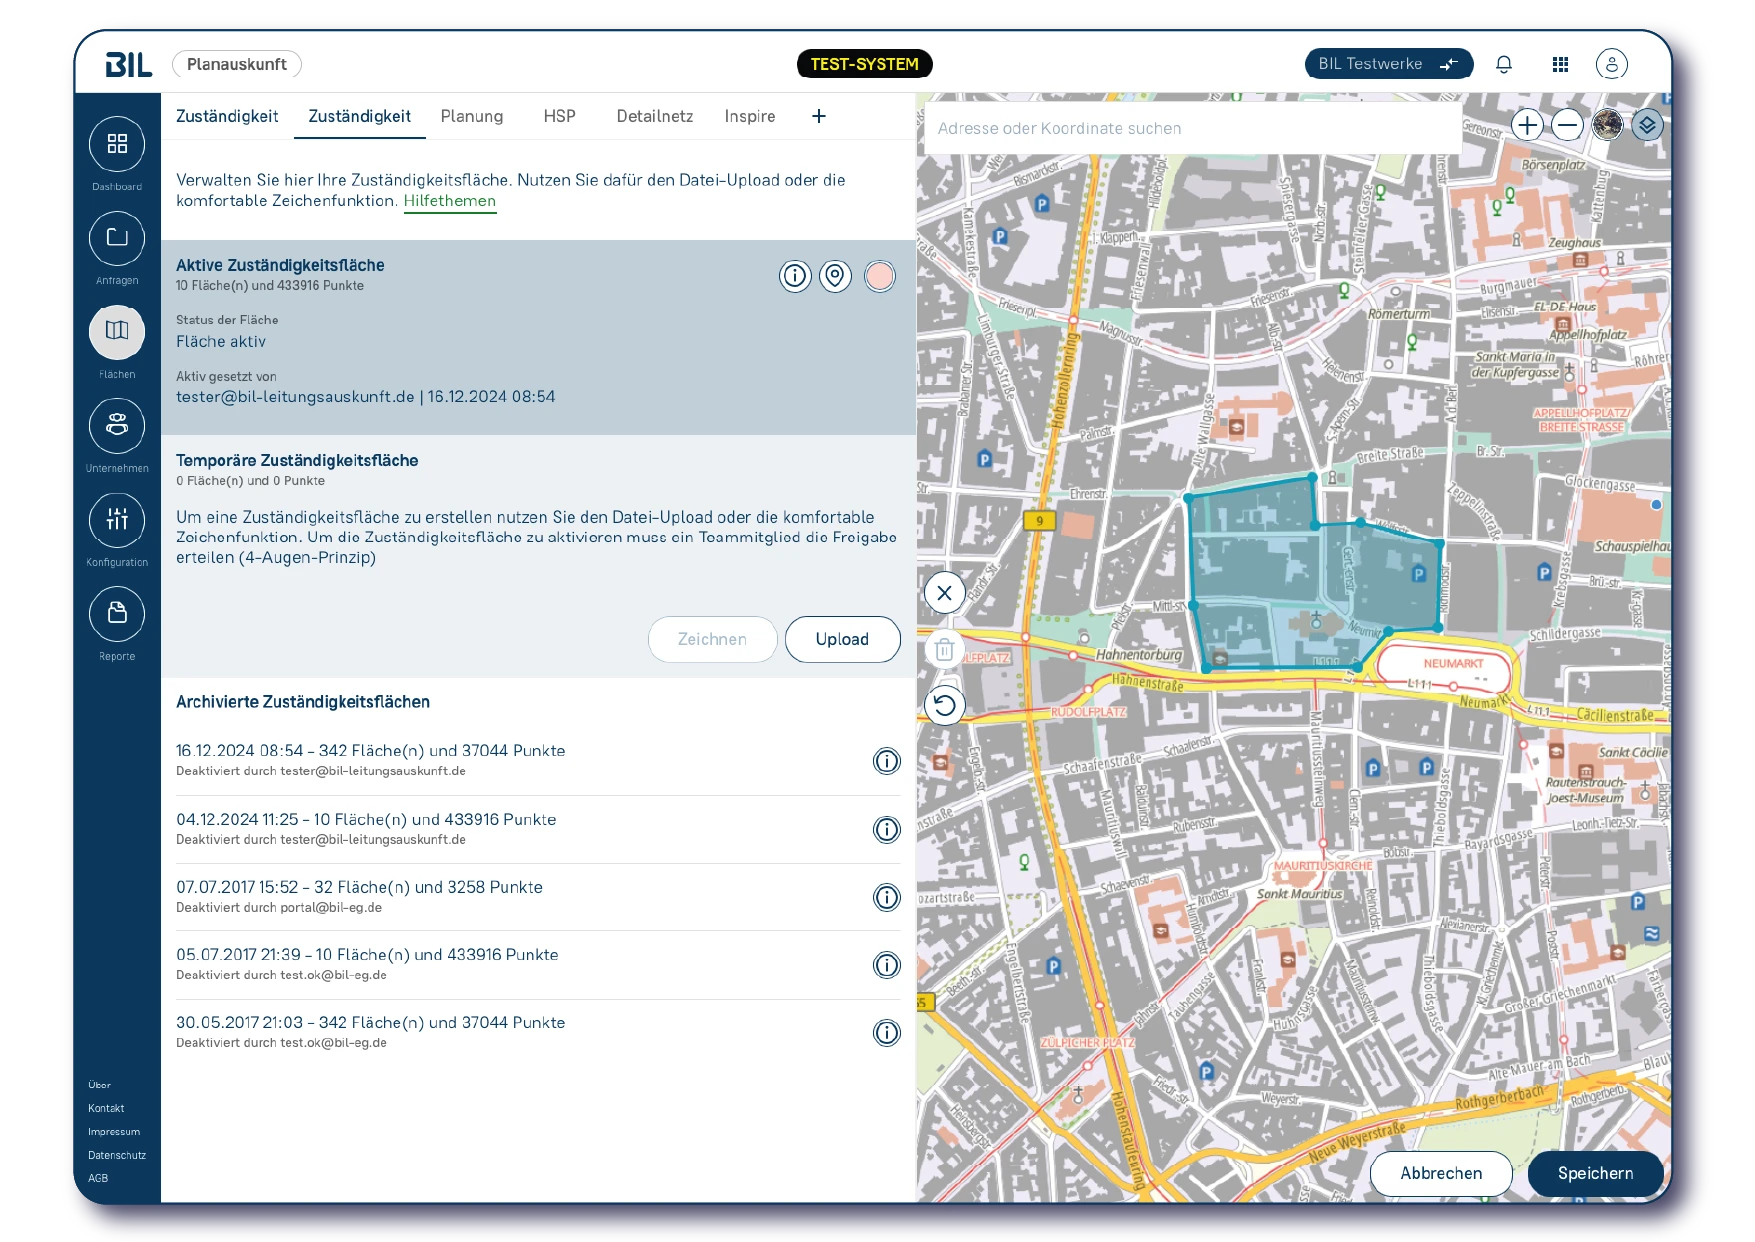Screen dimensions: 1755x1242
Task: Click the address search field
Action: pos(1192,128)
